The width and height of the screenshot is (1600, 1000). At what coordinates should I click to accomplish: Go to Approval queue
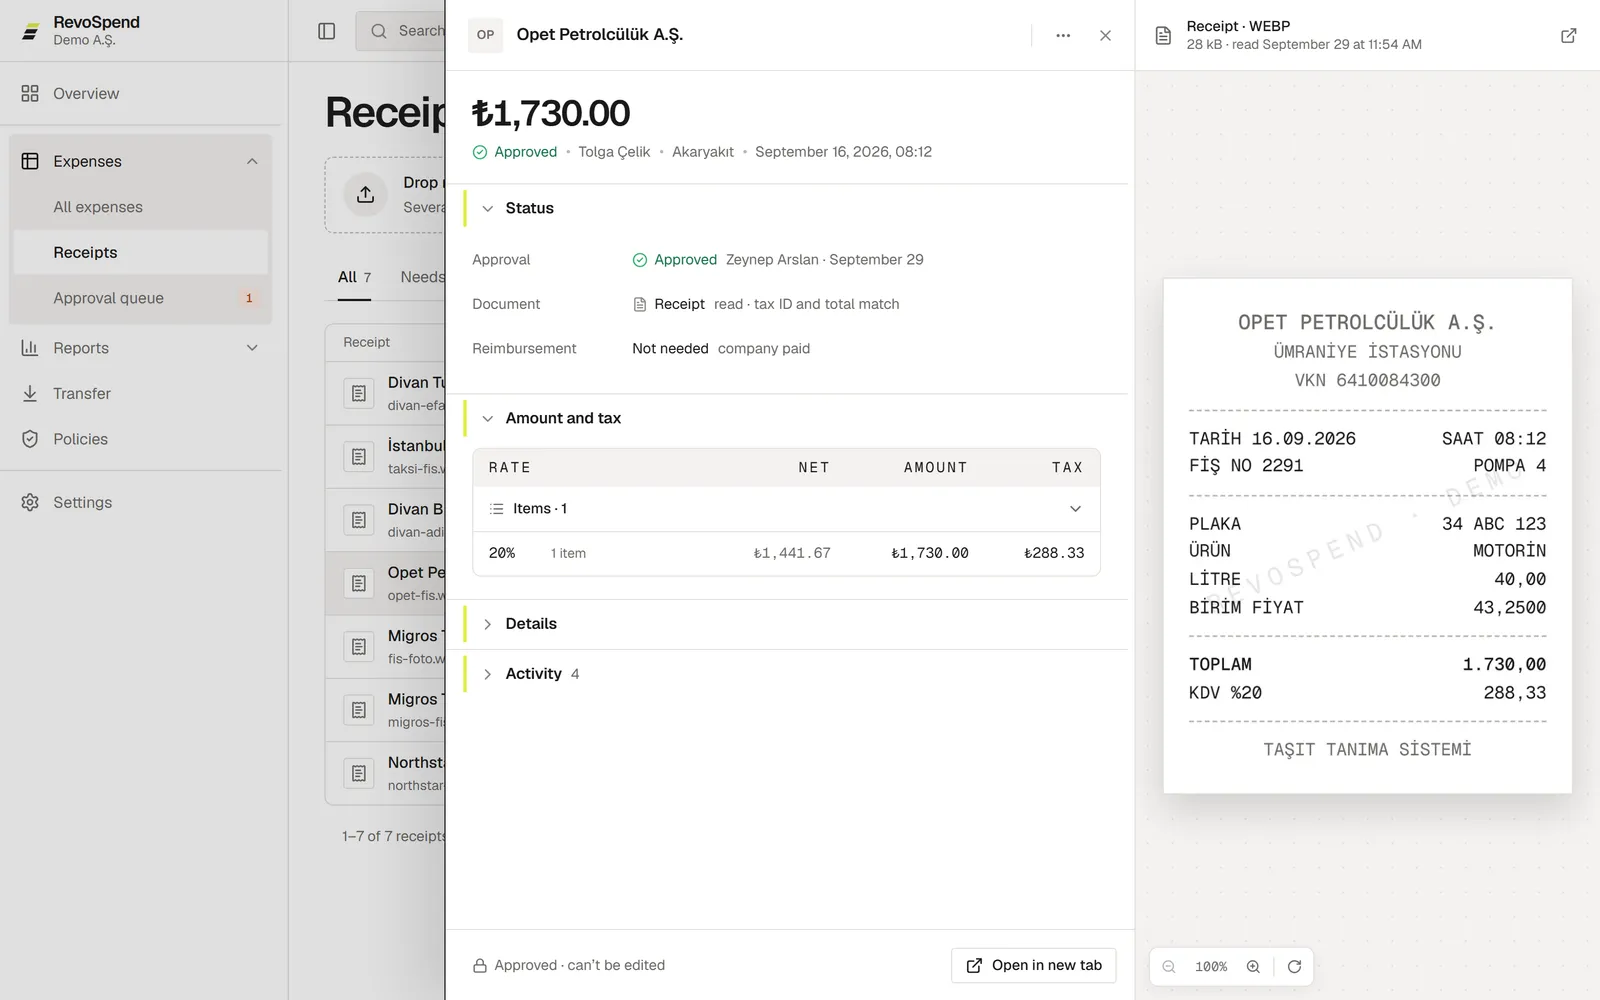(x=140, y=298)
